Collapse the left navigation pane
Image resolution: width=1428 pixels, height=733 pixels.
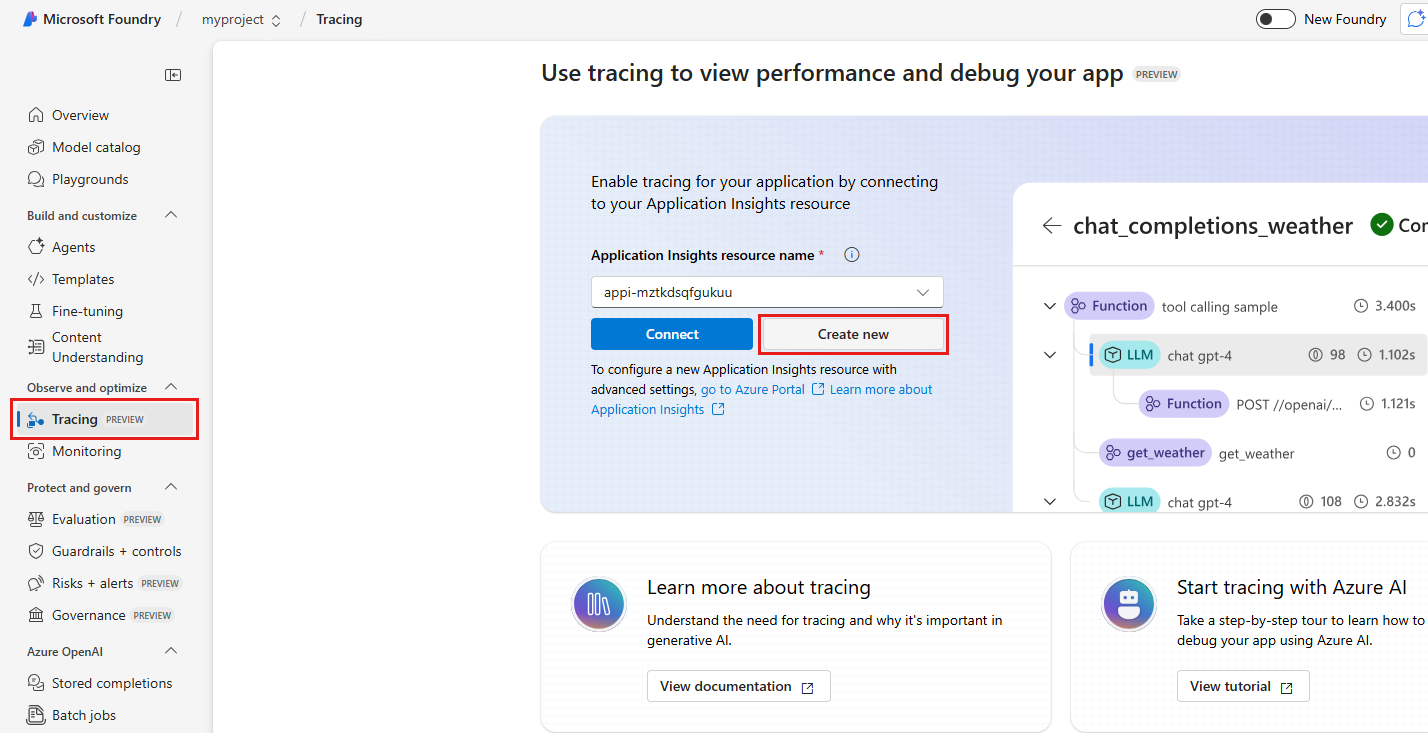click(x=172, y=74)
